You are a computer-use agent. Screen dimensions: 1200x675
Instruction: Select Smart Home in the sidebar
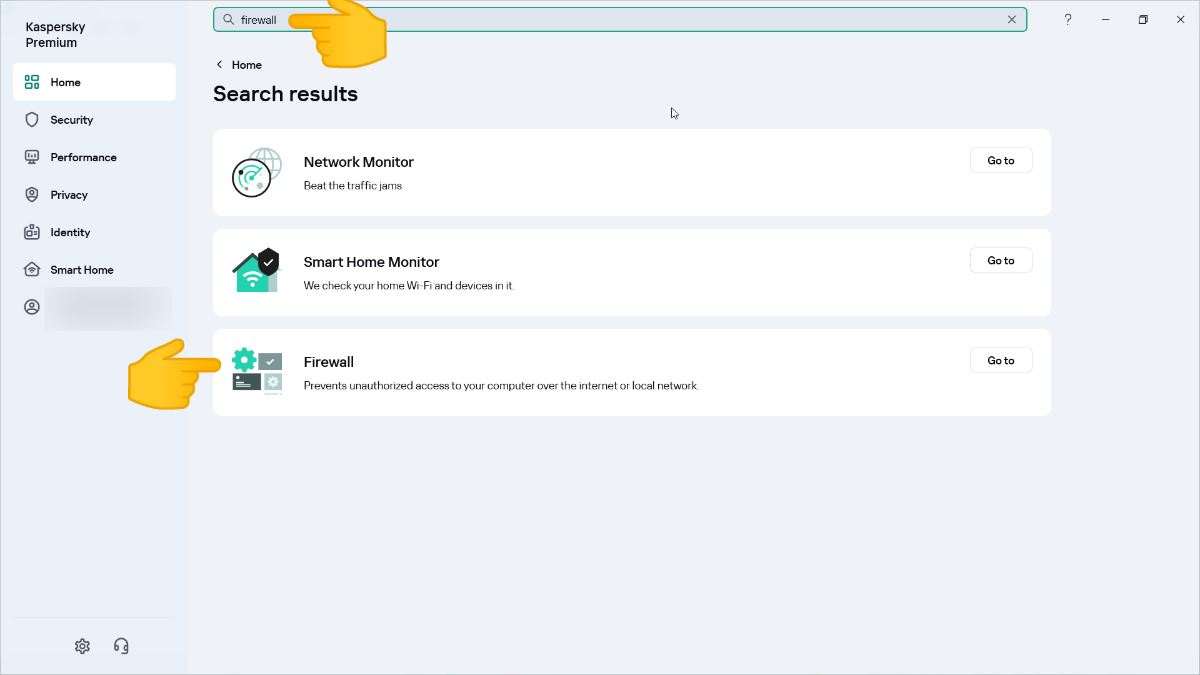[94, 270]
